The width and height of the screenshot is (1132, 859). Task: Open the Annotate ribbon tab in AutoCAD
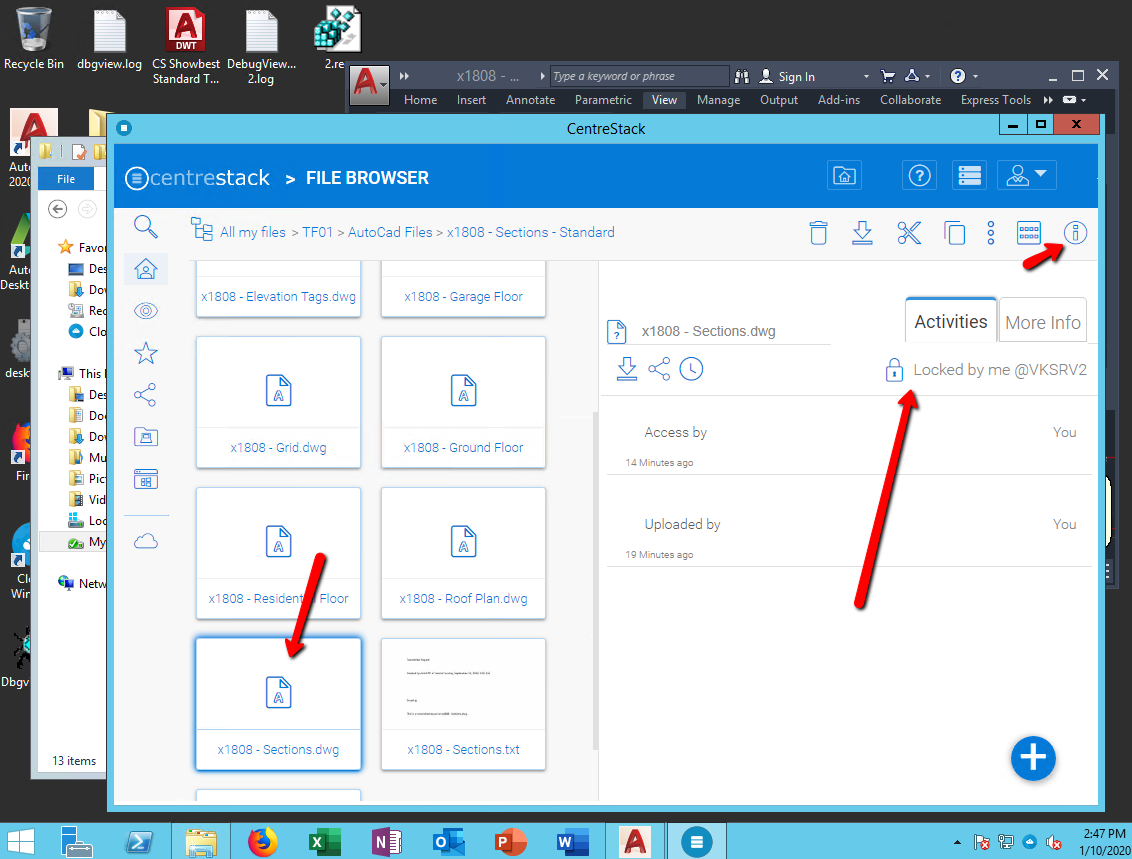[531, 100]
